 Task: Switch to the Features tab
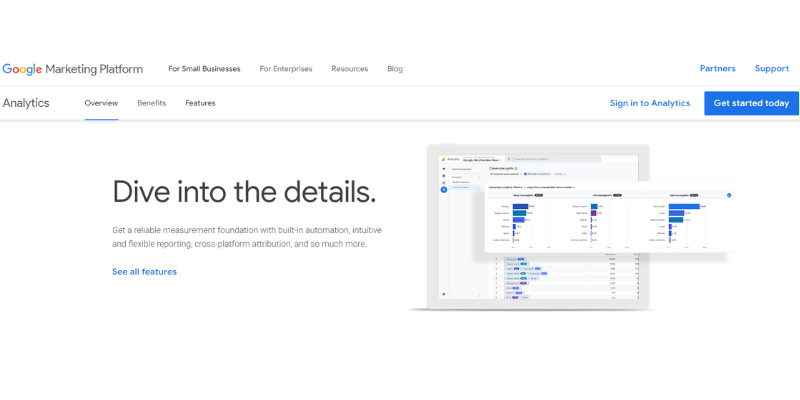pyautogui.click(x=200, y=103)
